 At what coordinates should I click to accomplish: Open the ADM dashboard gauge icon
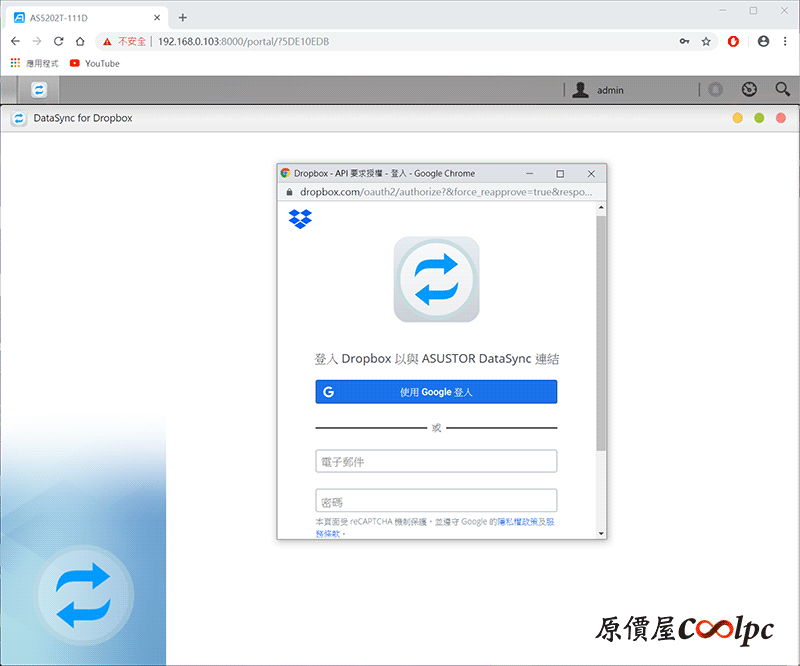(x=749, y=90)
